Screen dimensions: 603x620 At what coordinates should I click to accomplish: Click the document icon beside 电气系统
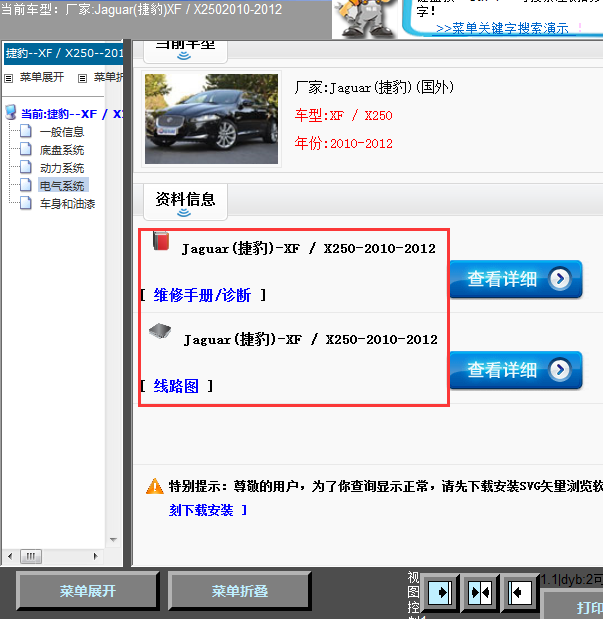(x=26, y=185)
